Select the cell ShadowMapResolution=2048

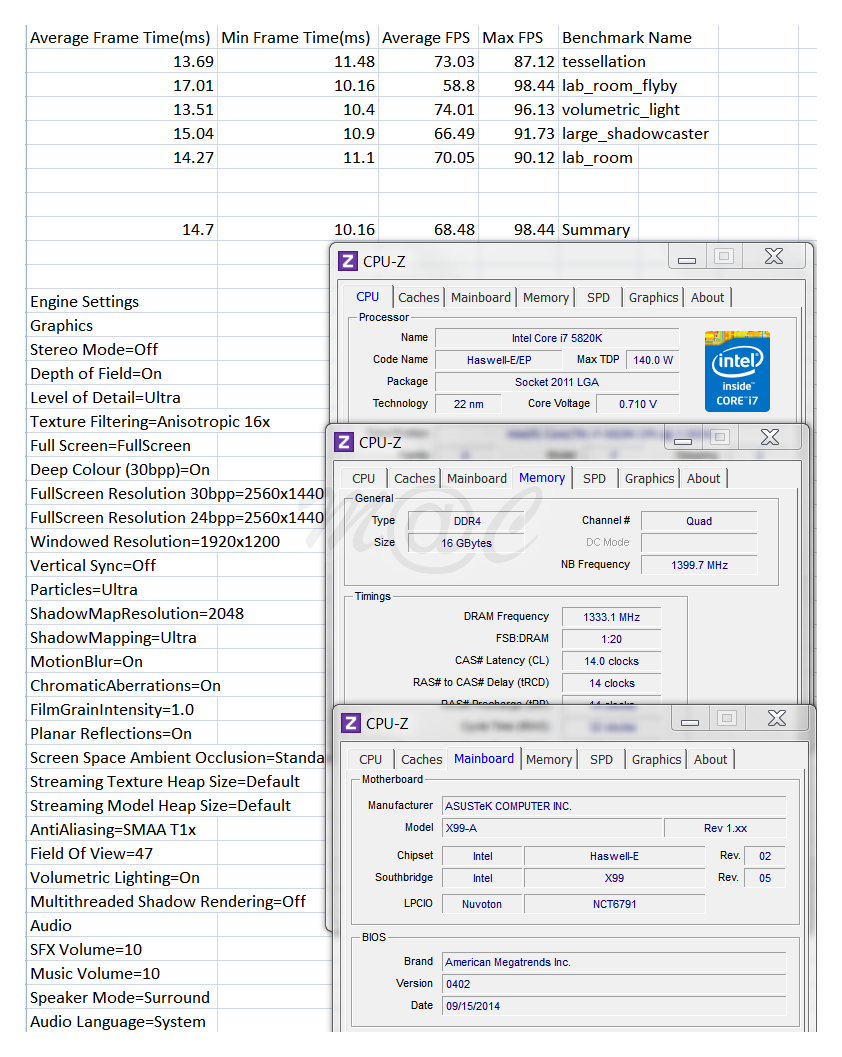137,613
